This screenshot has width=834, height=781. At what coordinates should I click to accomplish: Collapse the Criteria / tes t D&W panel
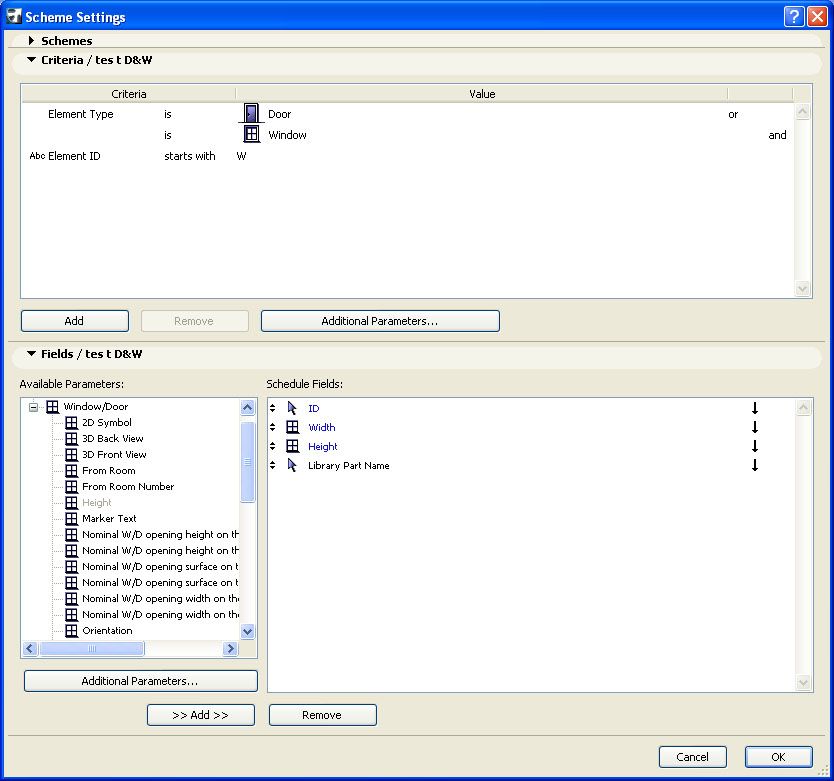[31, 60]
